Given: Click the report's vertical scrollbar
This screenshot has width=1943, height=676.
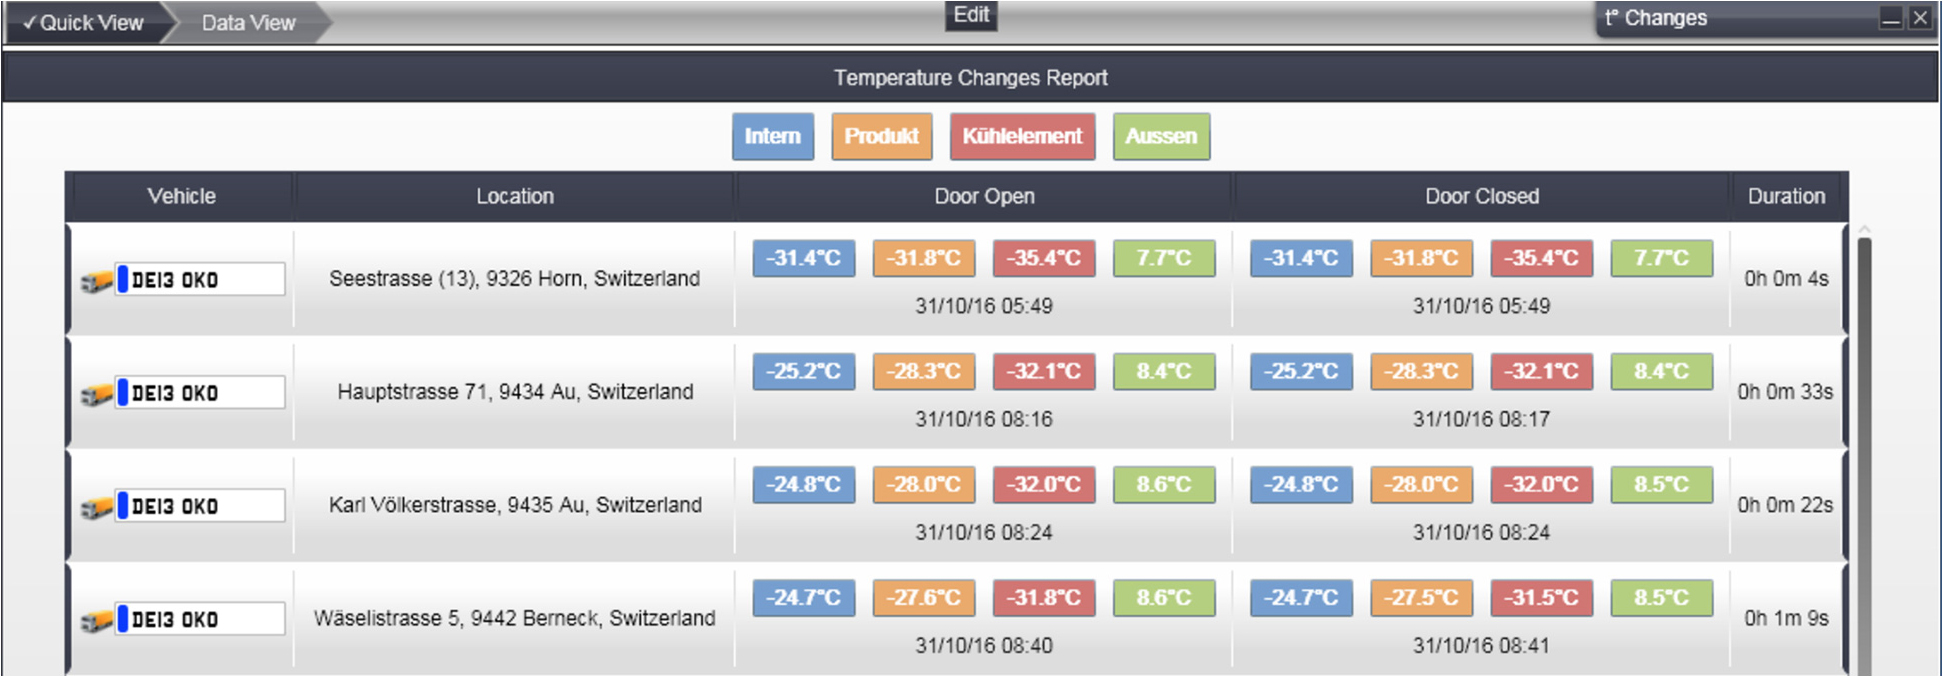Looking at the screenshot, I should tap(1864, 450).
